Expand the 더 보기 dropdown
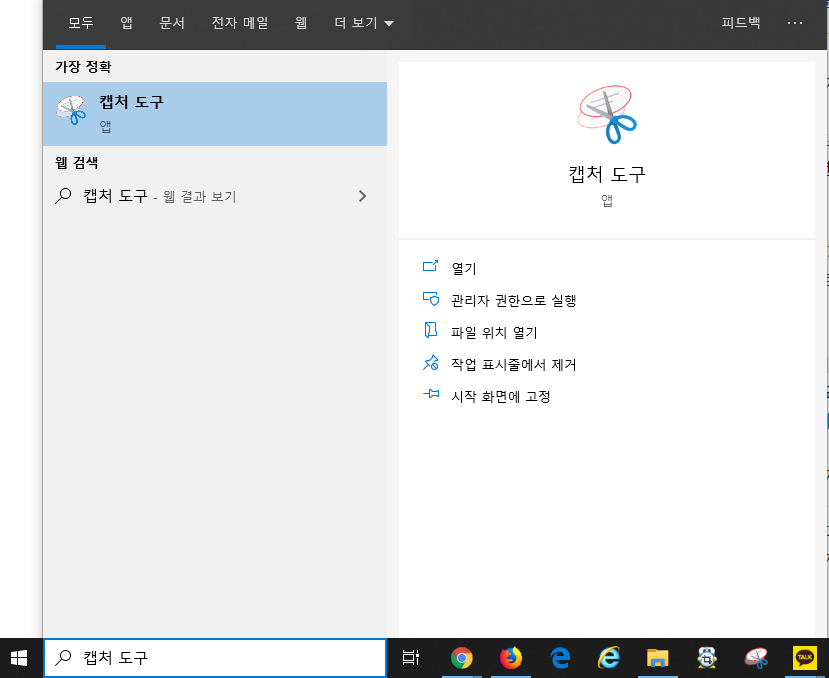The width and height of the screenshot is (829, 678). tap(364, 23)
